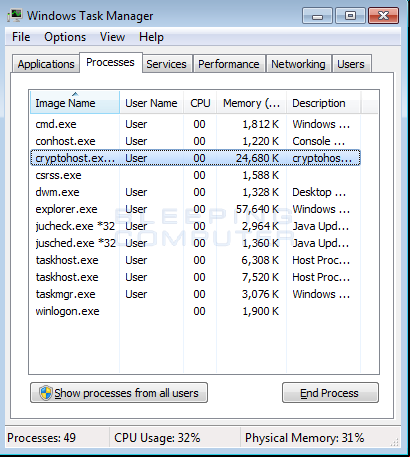Switch to the Users tab

351,64
